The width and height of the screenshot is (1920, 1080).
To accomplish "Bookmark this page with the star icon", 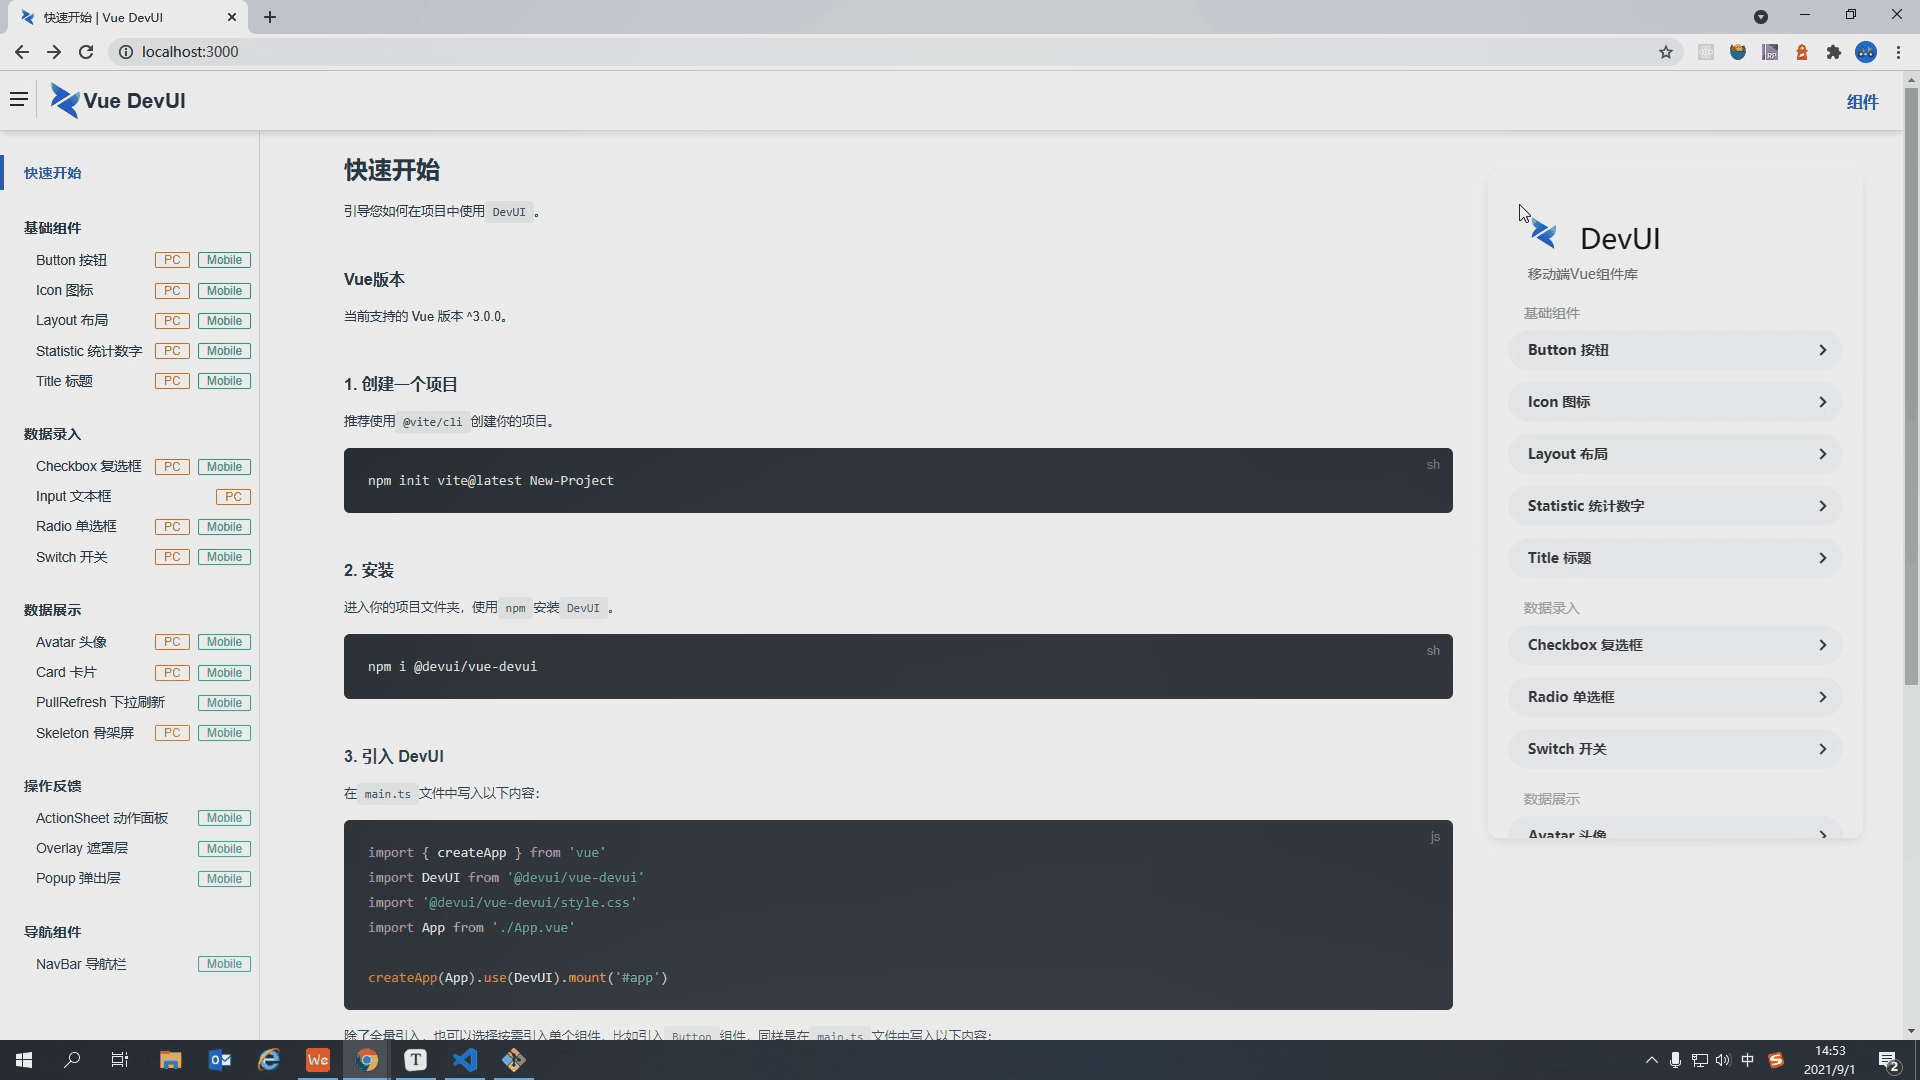I will [1666, 52].
